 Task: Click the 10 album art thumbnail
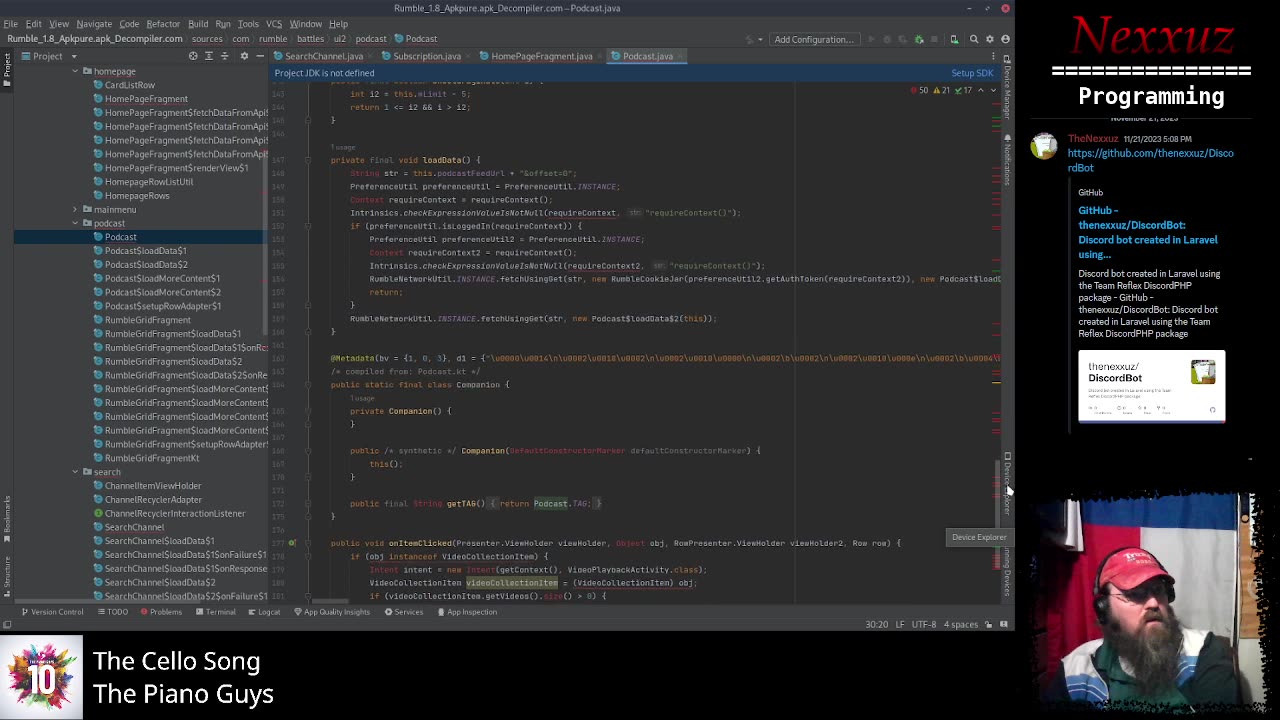(42, 679)
